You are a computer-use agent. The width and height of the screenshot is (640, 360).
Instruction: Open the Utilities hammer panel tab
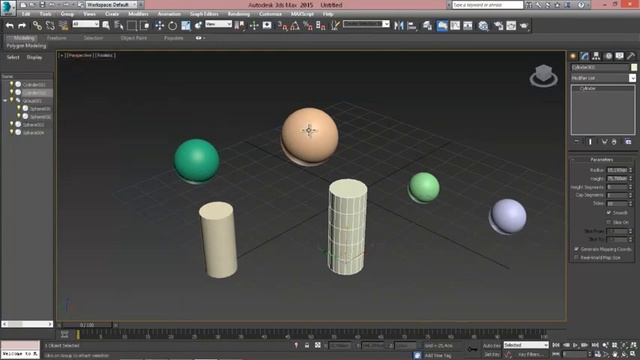click(631, 56)
